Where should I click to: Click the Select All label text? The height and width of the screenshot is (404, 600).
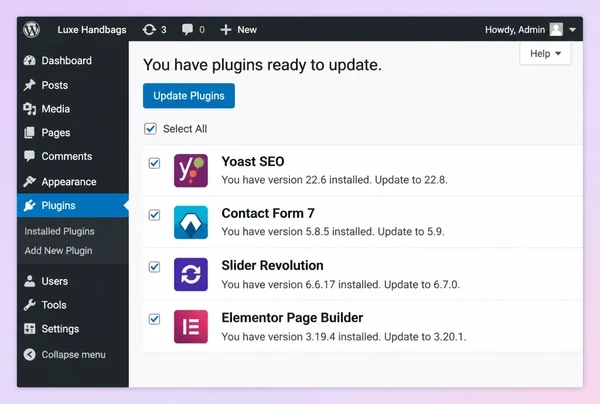[x=185, y=129]
